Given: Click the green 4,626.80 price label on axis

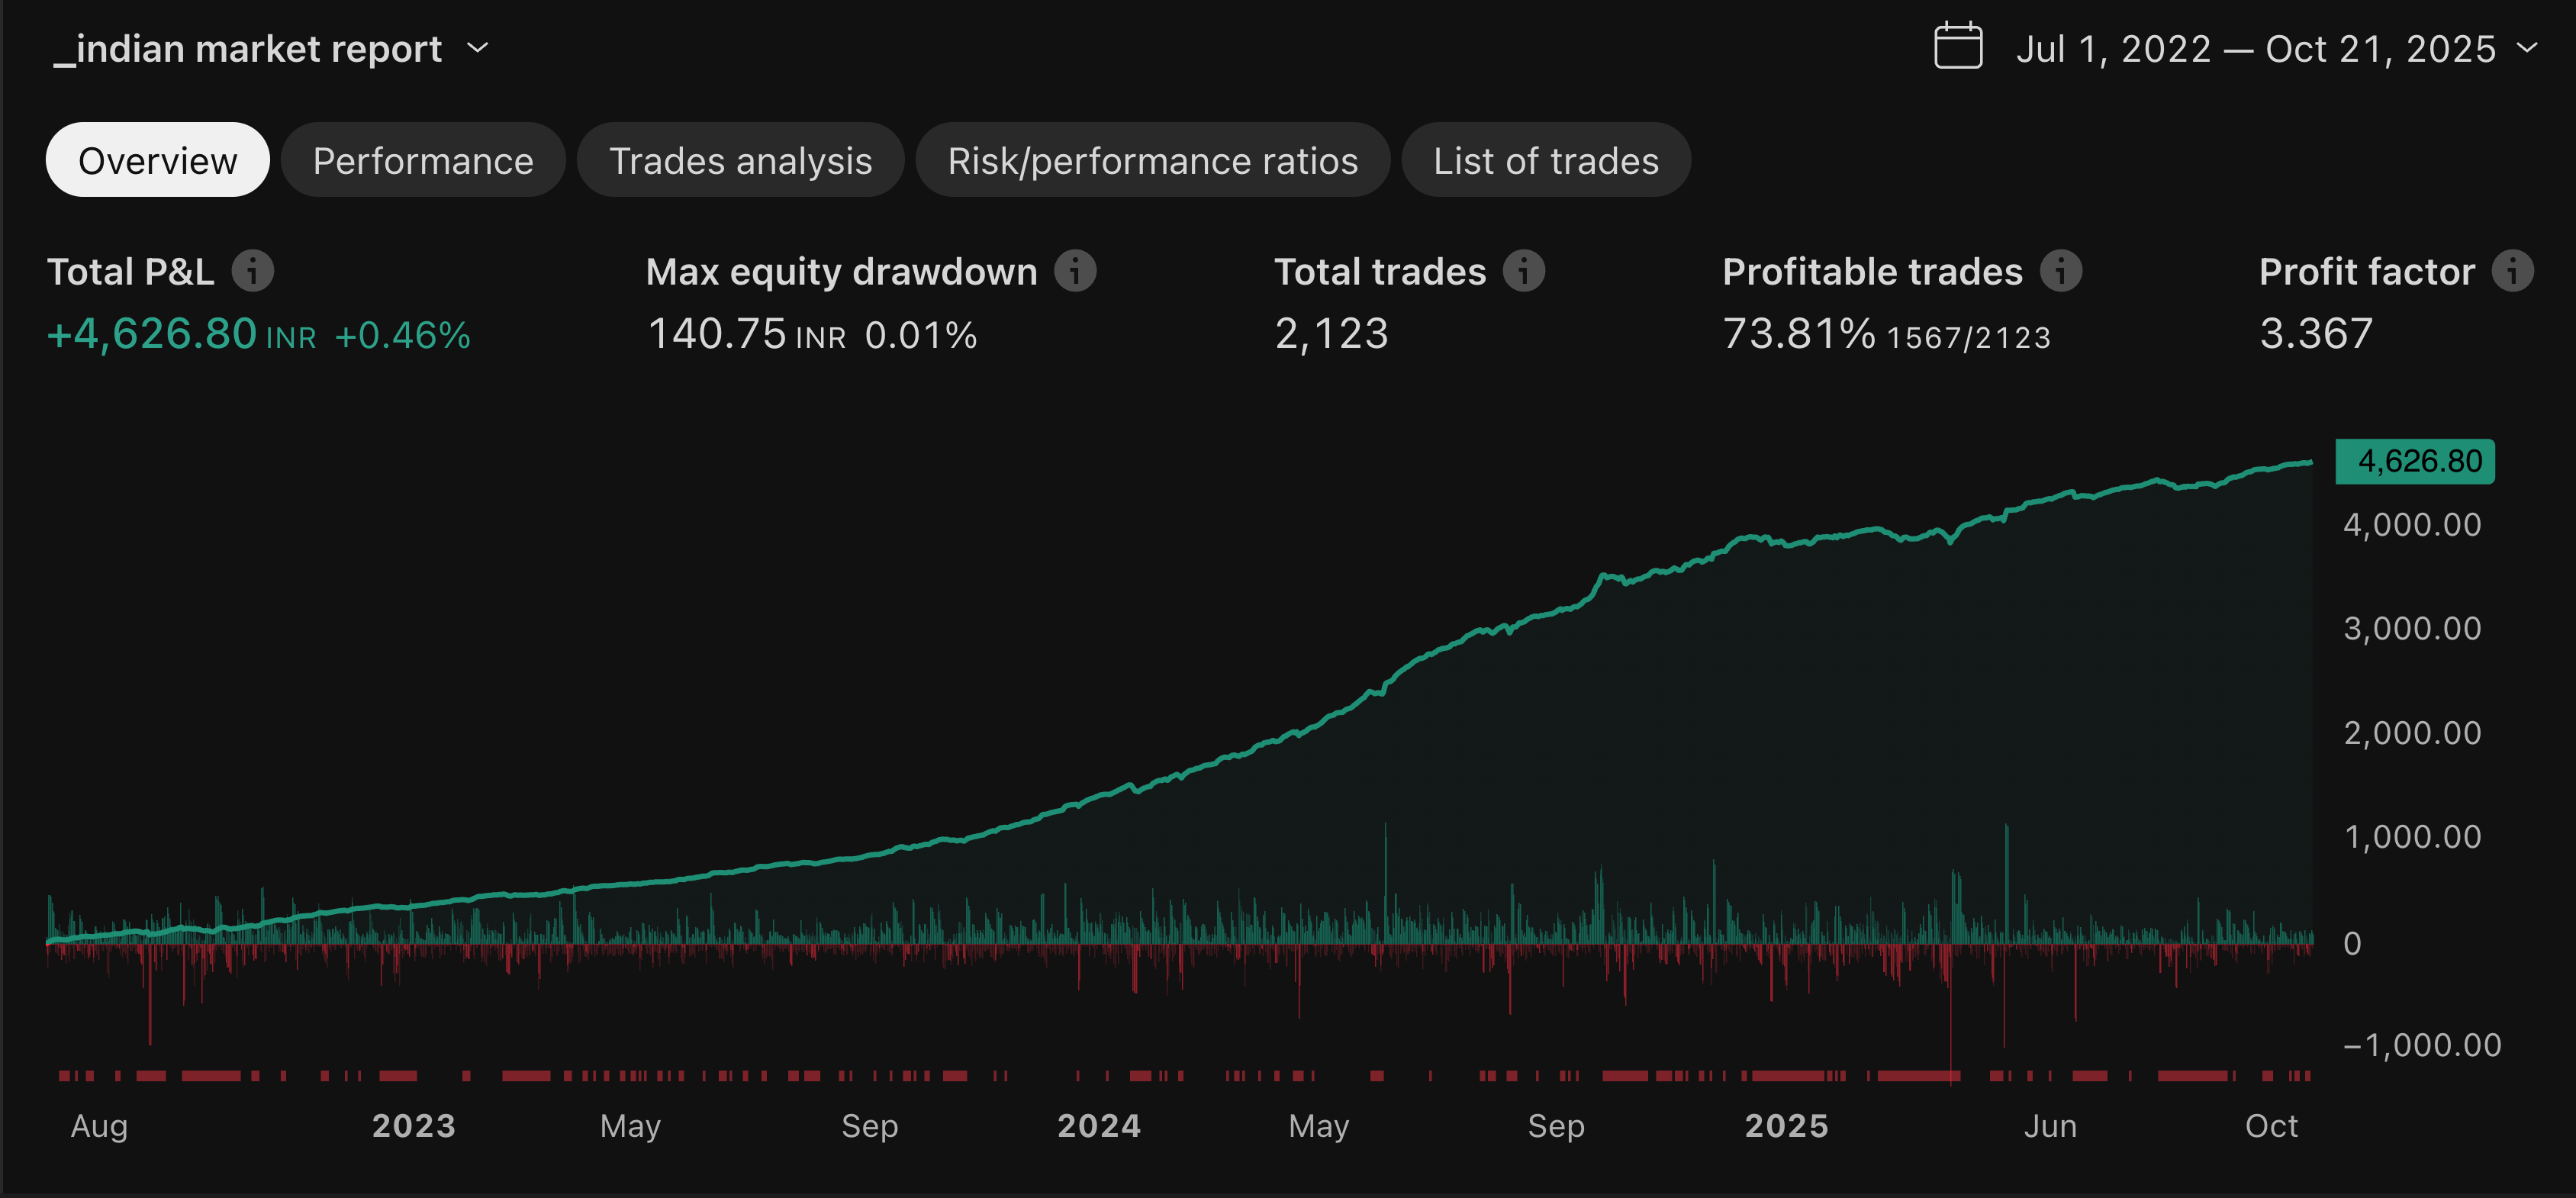Looking at the screenshot, I should (x=2414, y=461).
